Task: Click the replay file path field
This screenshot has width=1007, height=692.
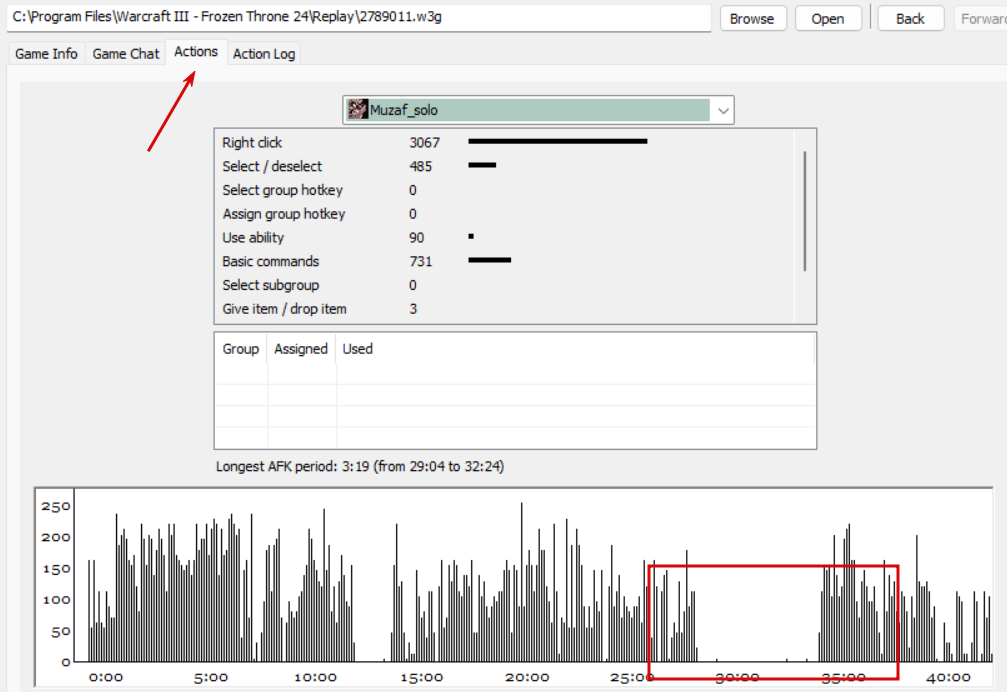Action: coord(359,17)
